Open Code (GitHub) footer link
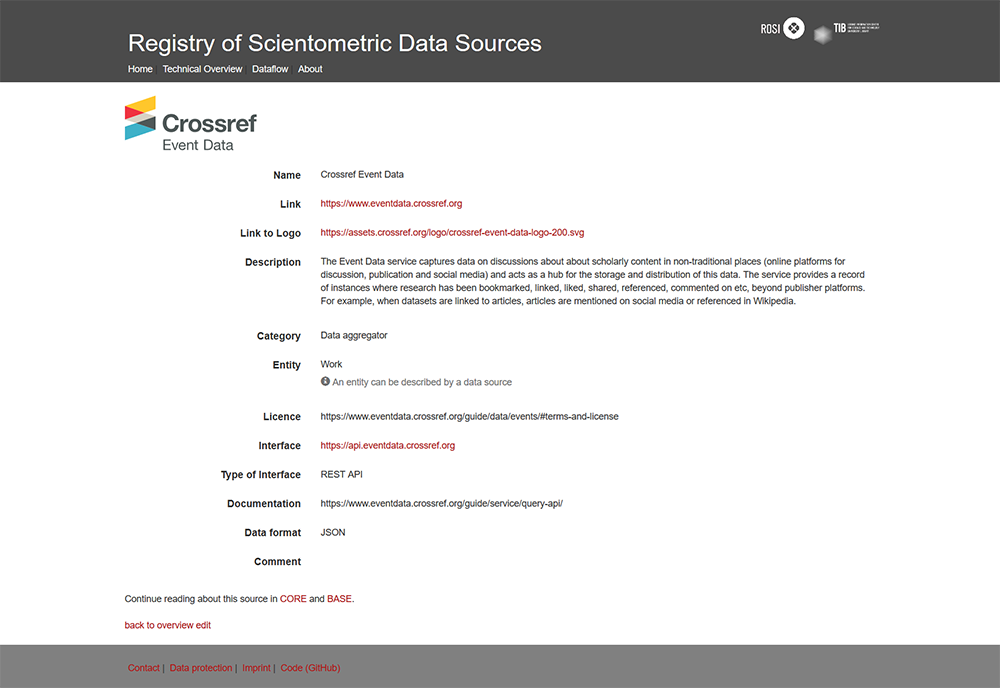 click(311, 668)
